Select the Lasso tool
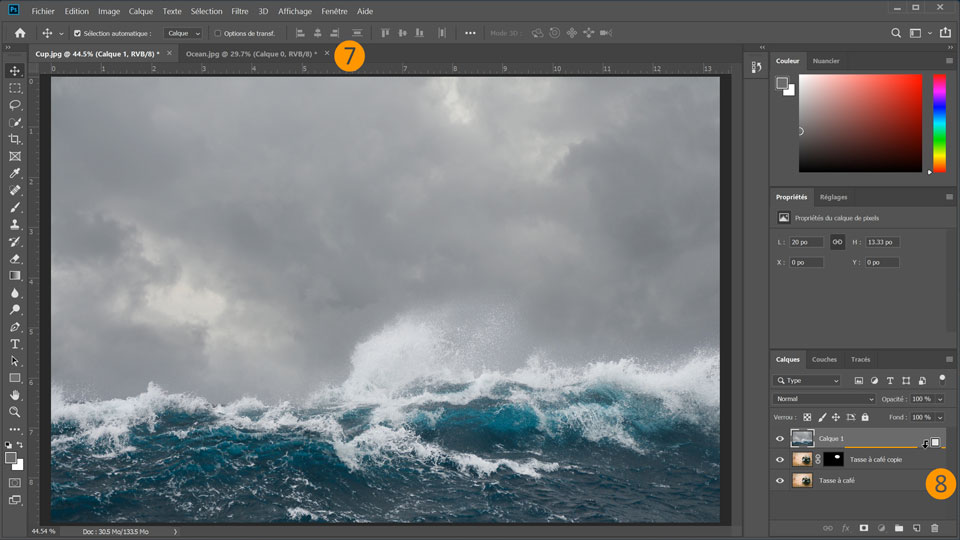Image resolution: width=960 pixels, height=540 pixels. (x=15, y=105)
